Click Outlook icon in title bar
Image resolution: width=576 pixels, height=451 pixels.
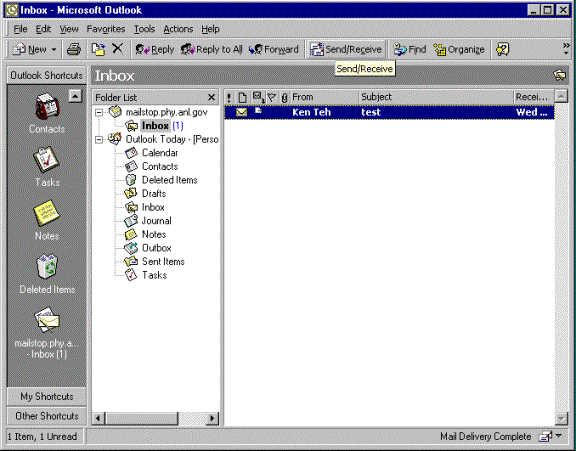coord(11,10)
